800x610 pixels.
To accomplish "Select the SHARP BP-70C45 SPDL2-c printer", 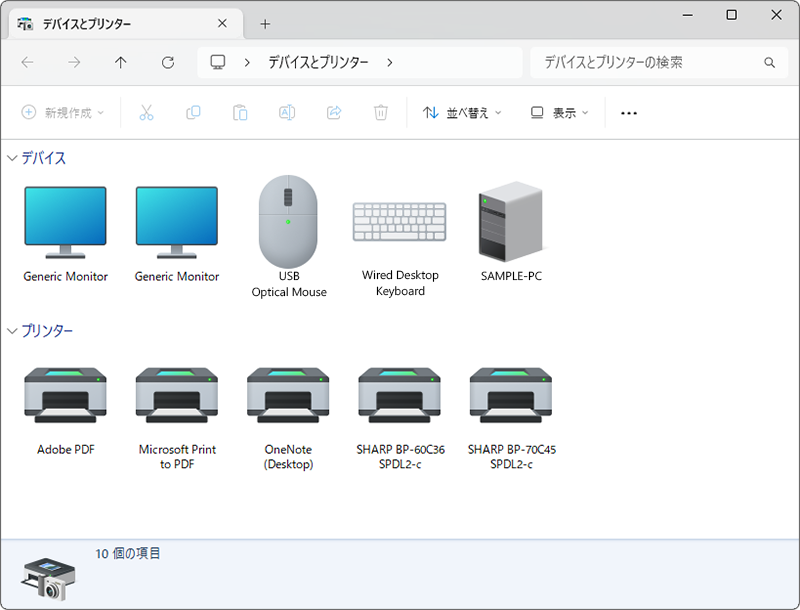I will (x=511, y=395).
